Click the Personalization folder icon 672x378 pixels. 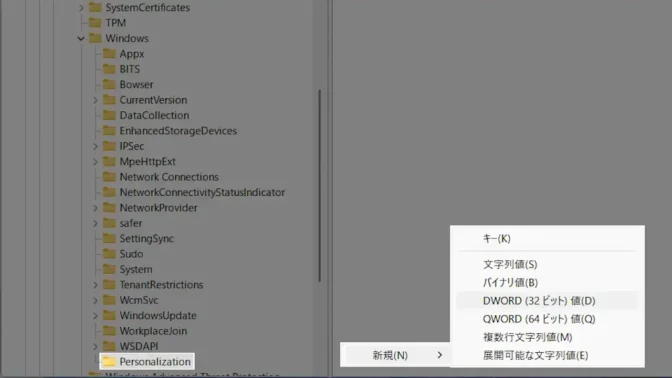coord(109,362)
